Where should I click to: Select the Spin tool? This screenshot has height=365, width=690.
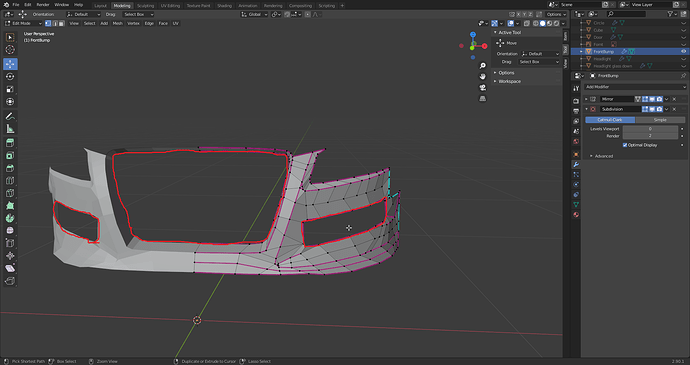(x=10, y=218)
